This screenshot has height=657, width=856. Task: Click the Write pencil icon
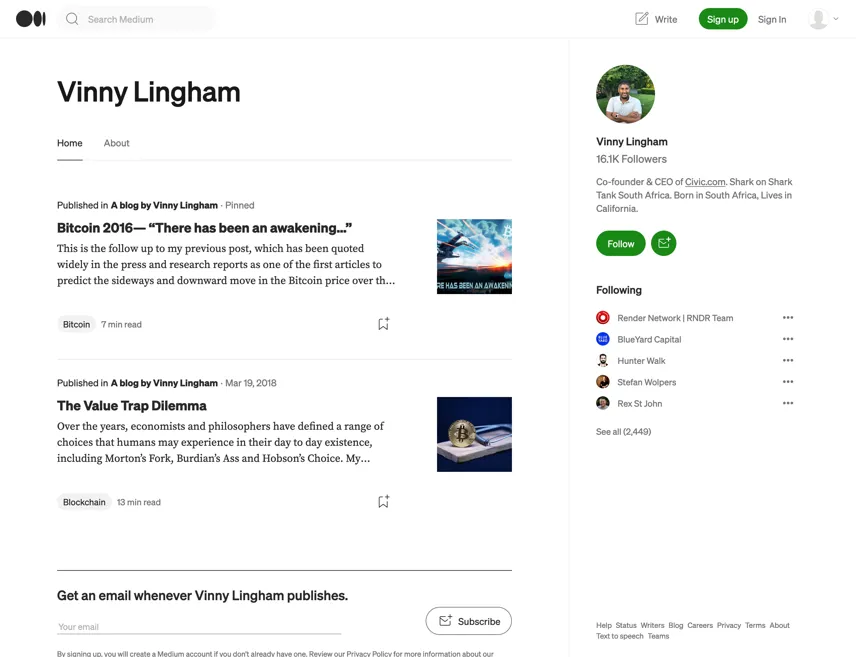pyautogui.click(x=642, y=19)
